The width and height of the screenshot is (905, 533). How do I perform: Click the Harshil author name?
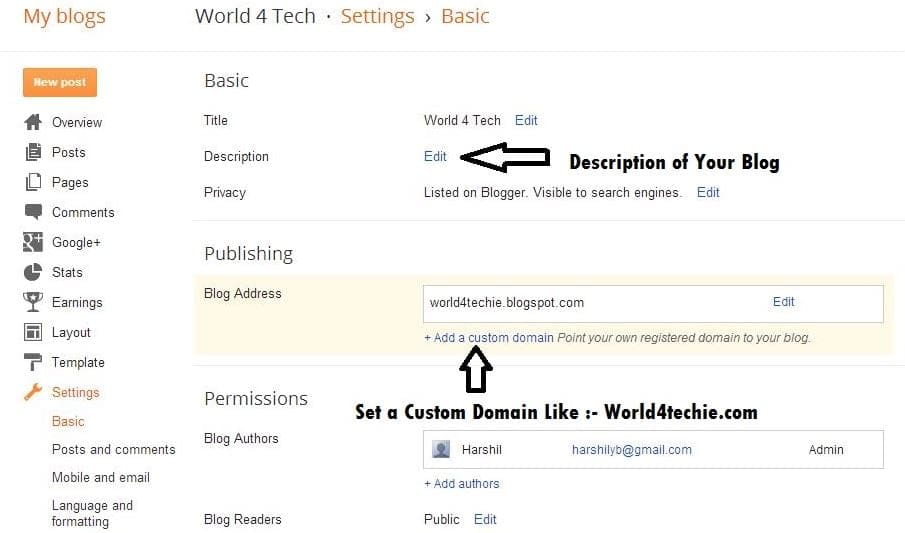click(x=481, y=449)
